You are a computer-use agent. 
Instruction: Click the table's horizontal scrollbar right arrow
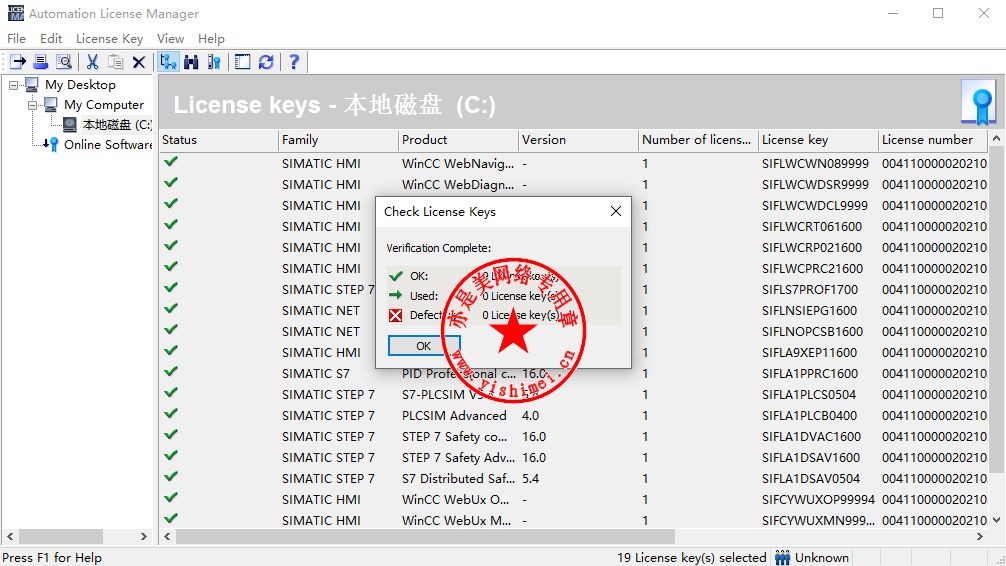[x=980, y=536]
